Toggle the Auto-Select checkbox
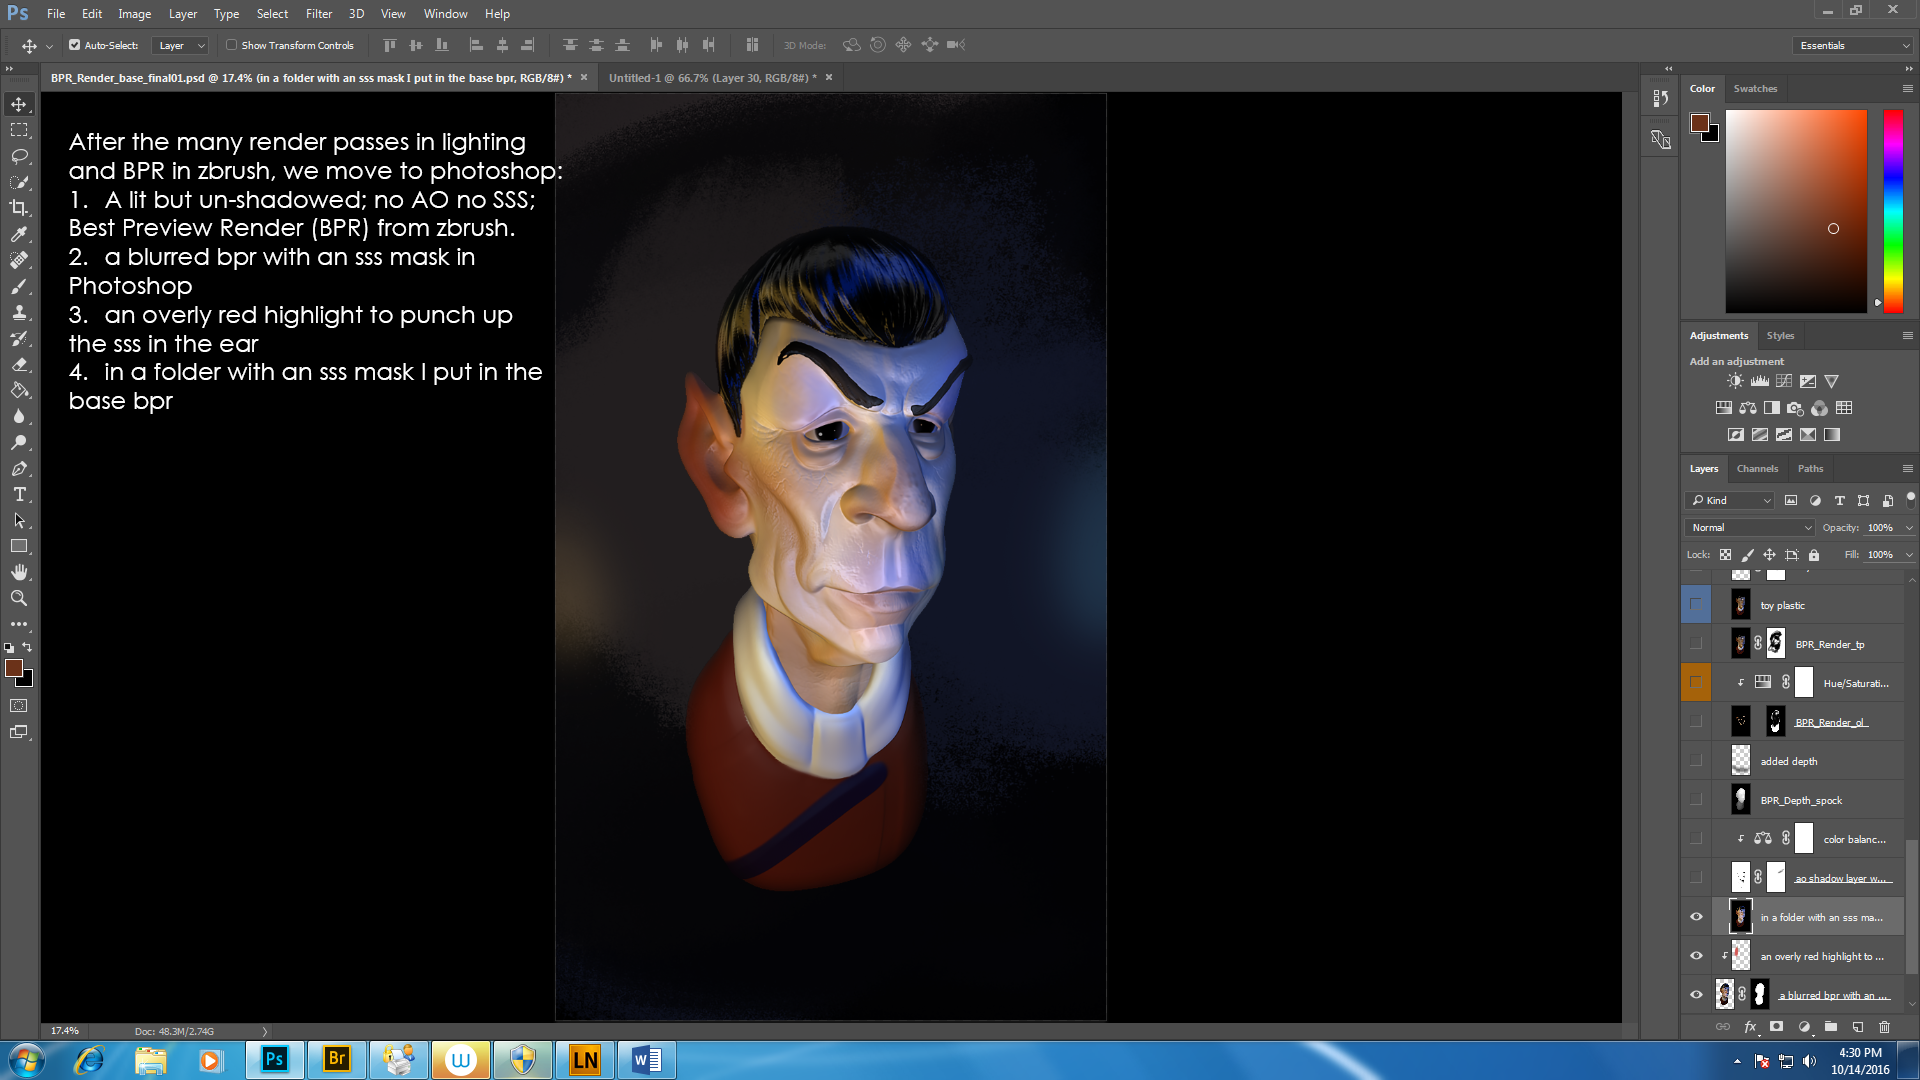Viewport: 1920px width, 1080px height. click(x=75, y=45)
